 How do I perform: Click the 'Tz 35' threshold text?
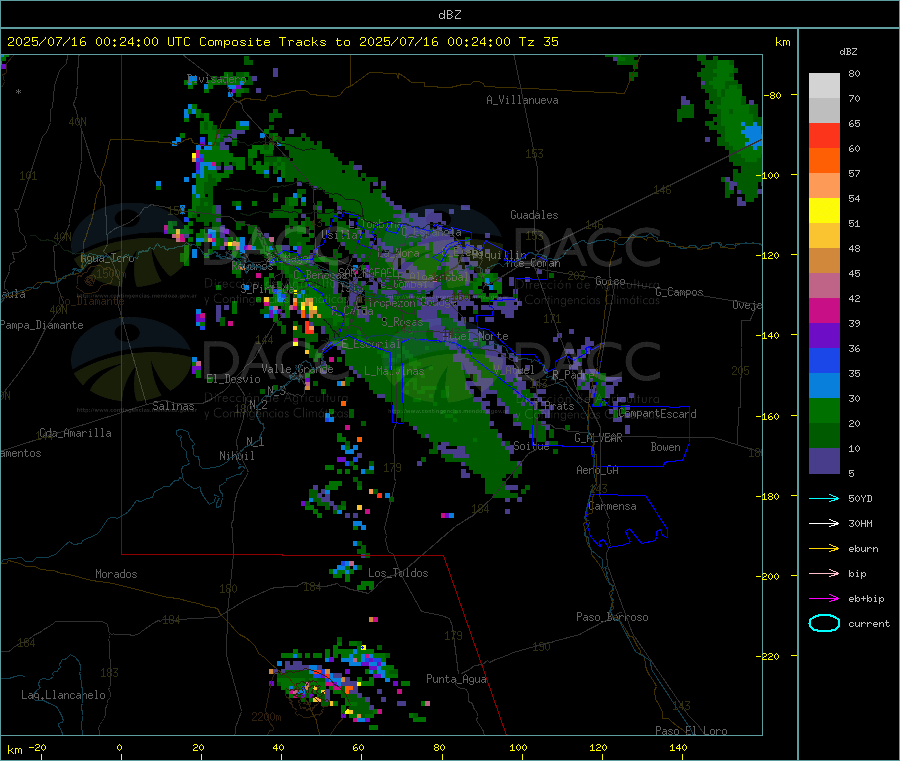point(539,41)
